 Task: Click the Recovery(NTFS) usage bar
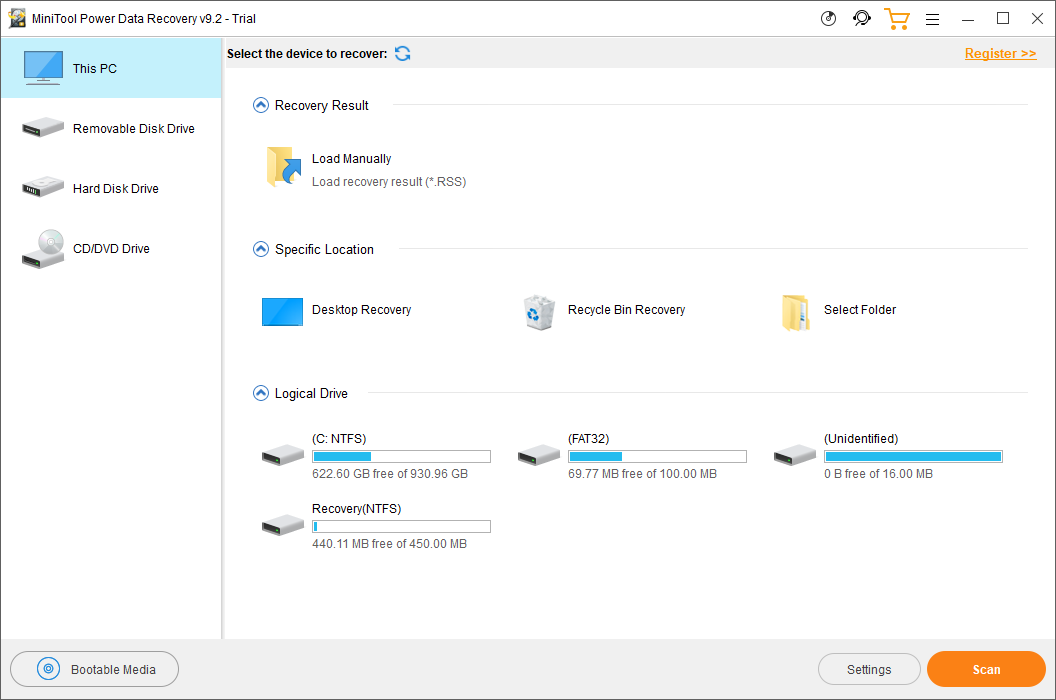[401, 526]
